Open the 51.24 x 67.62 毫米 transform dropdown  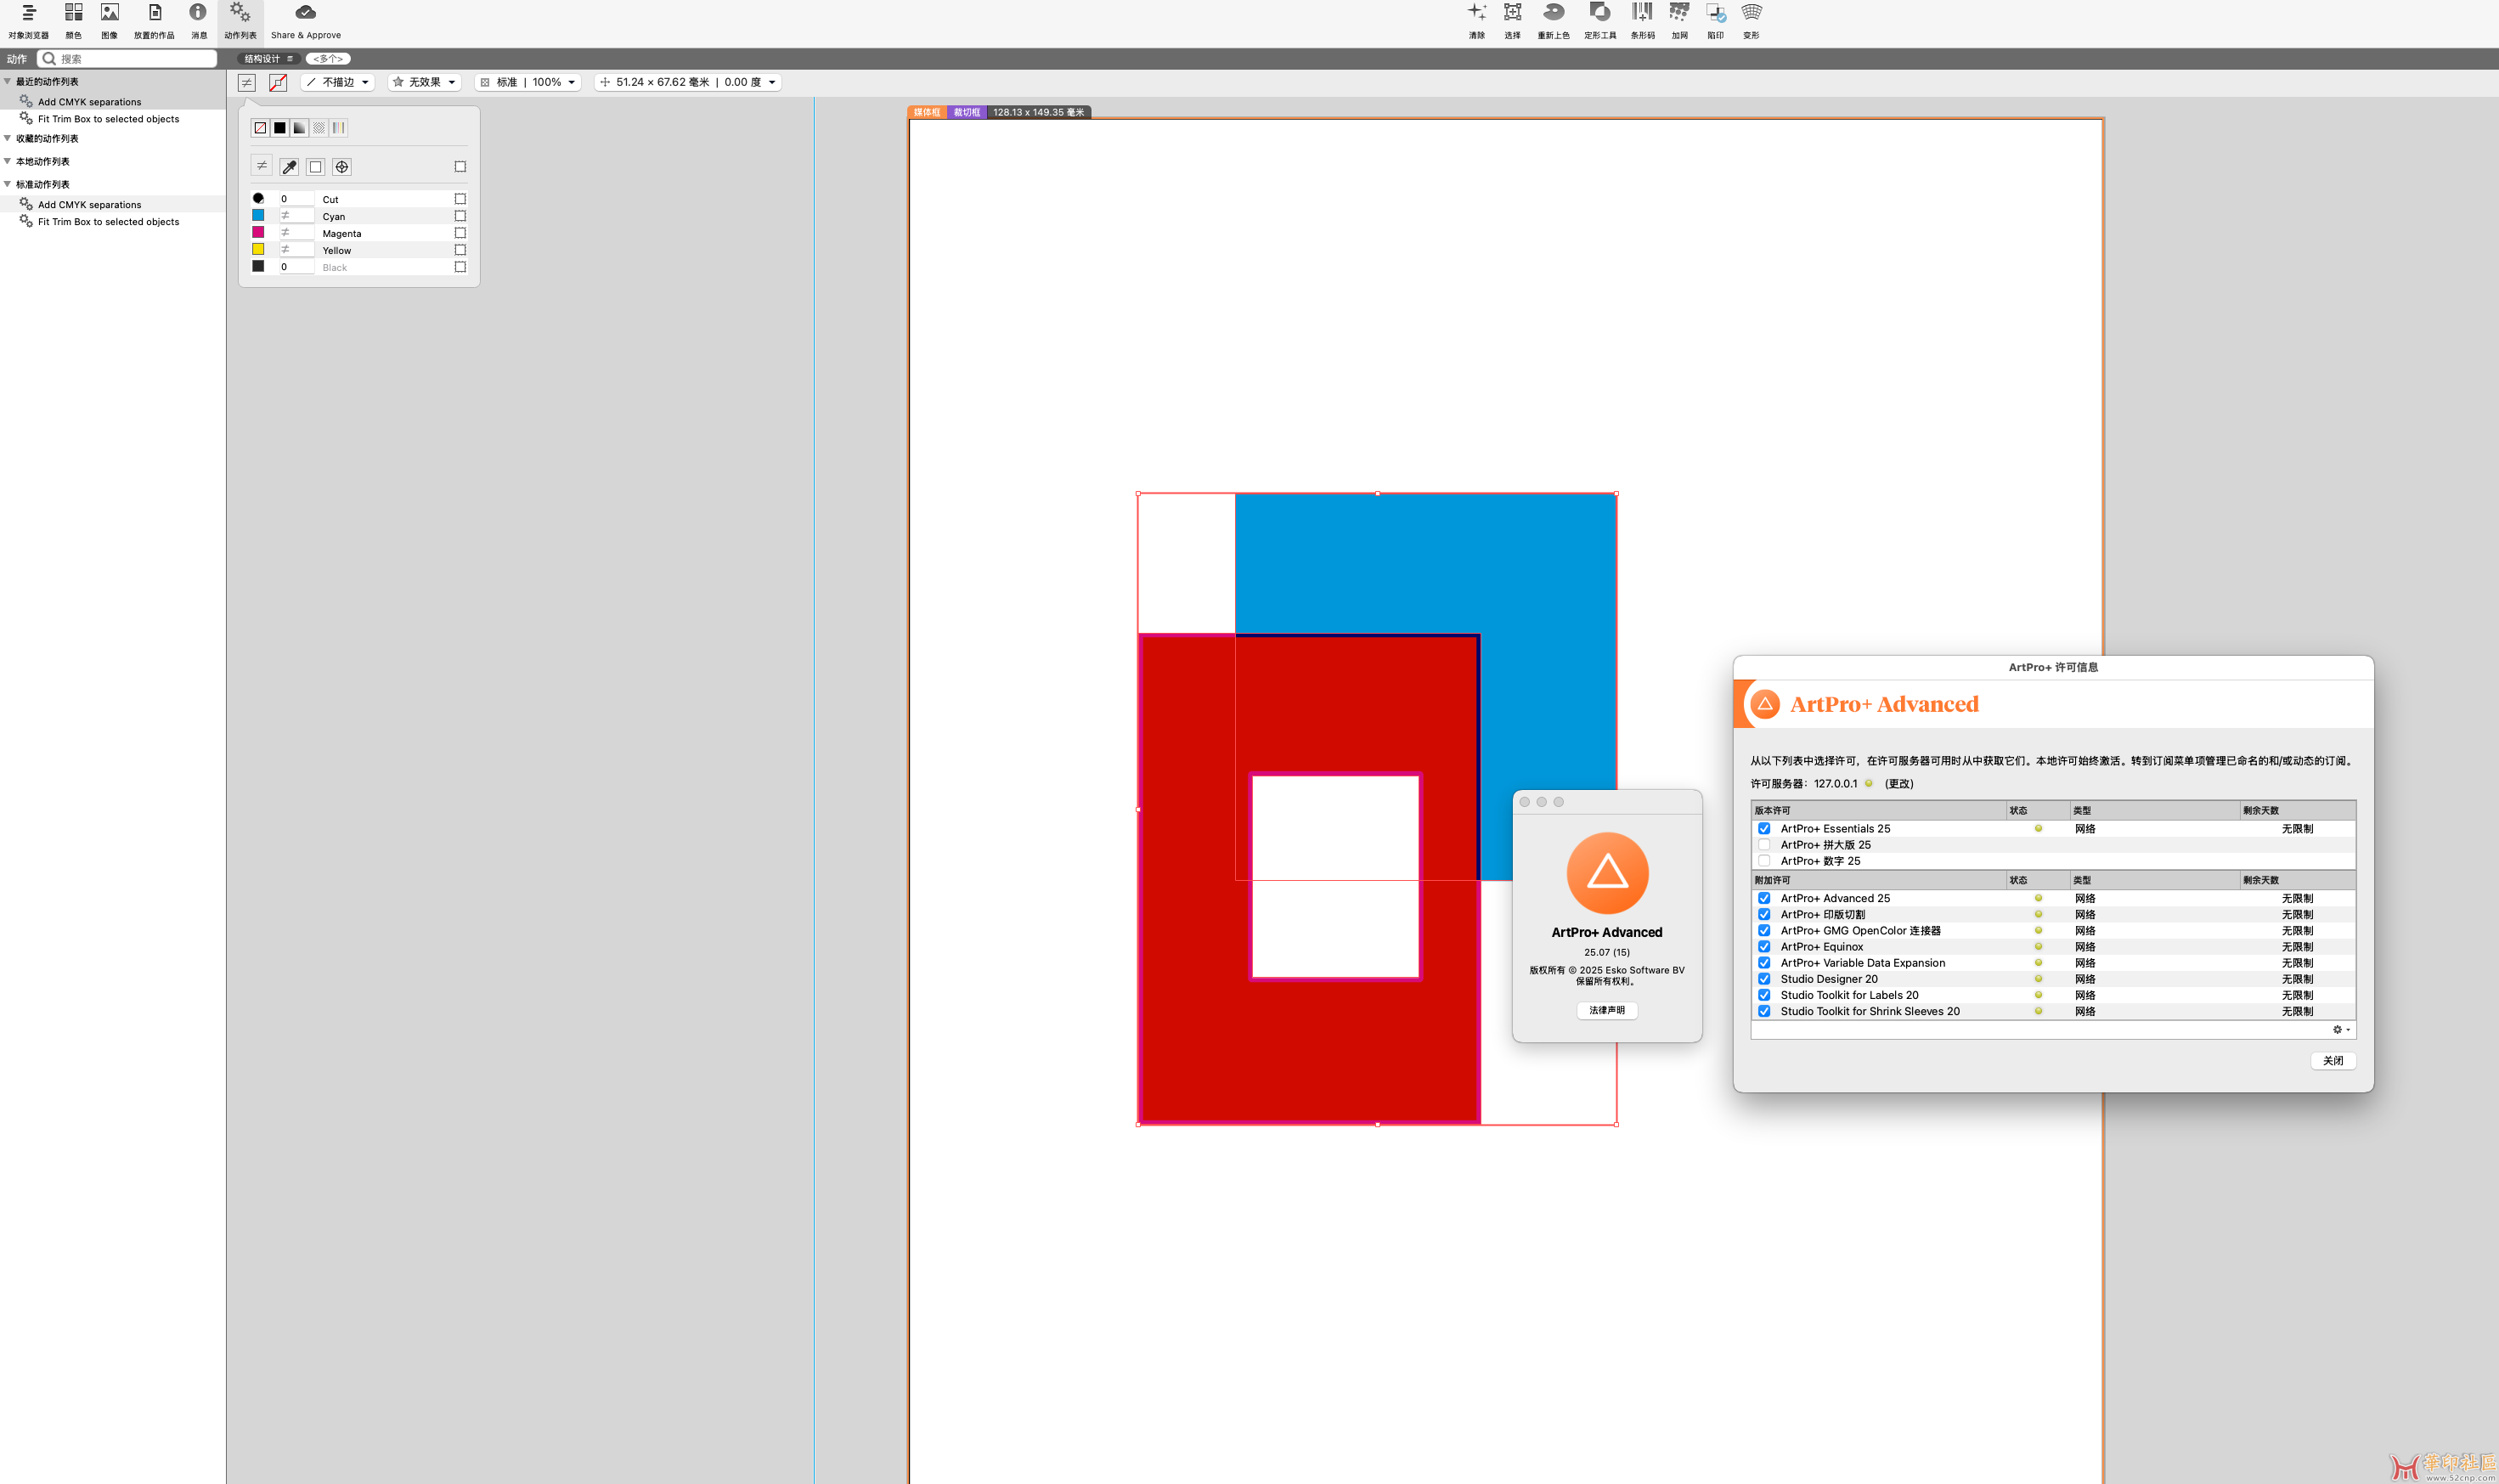click(x=688, y=82)
